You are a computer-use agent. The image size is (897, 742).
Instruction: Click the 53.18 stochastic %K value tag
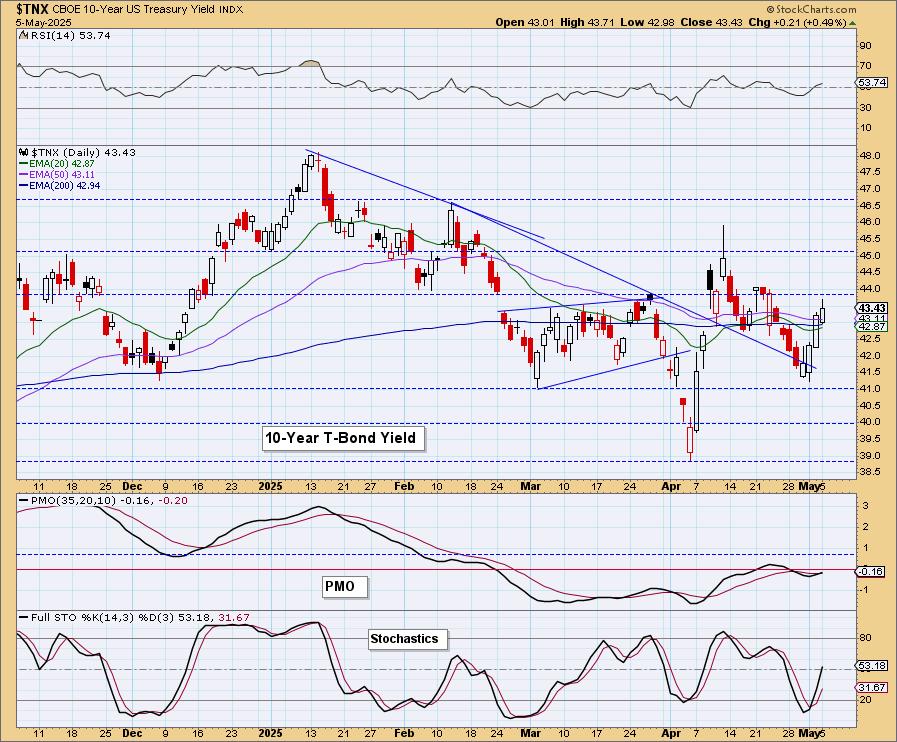872,666
